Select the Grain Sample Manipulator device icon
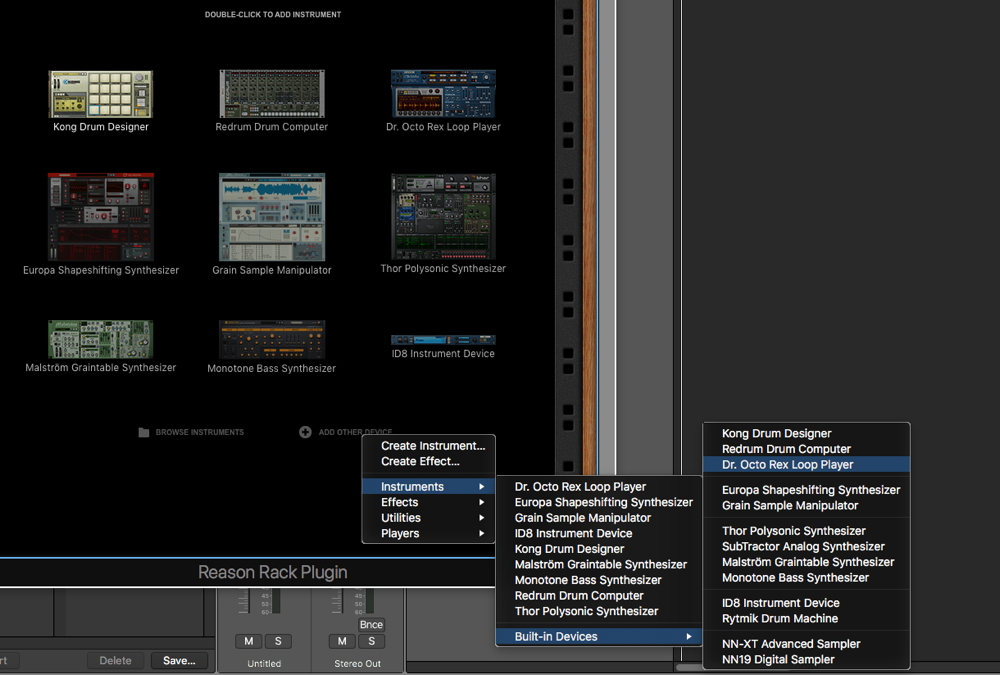This screenshot has height=675, width=1000. [x=272, y=216]
